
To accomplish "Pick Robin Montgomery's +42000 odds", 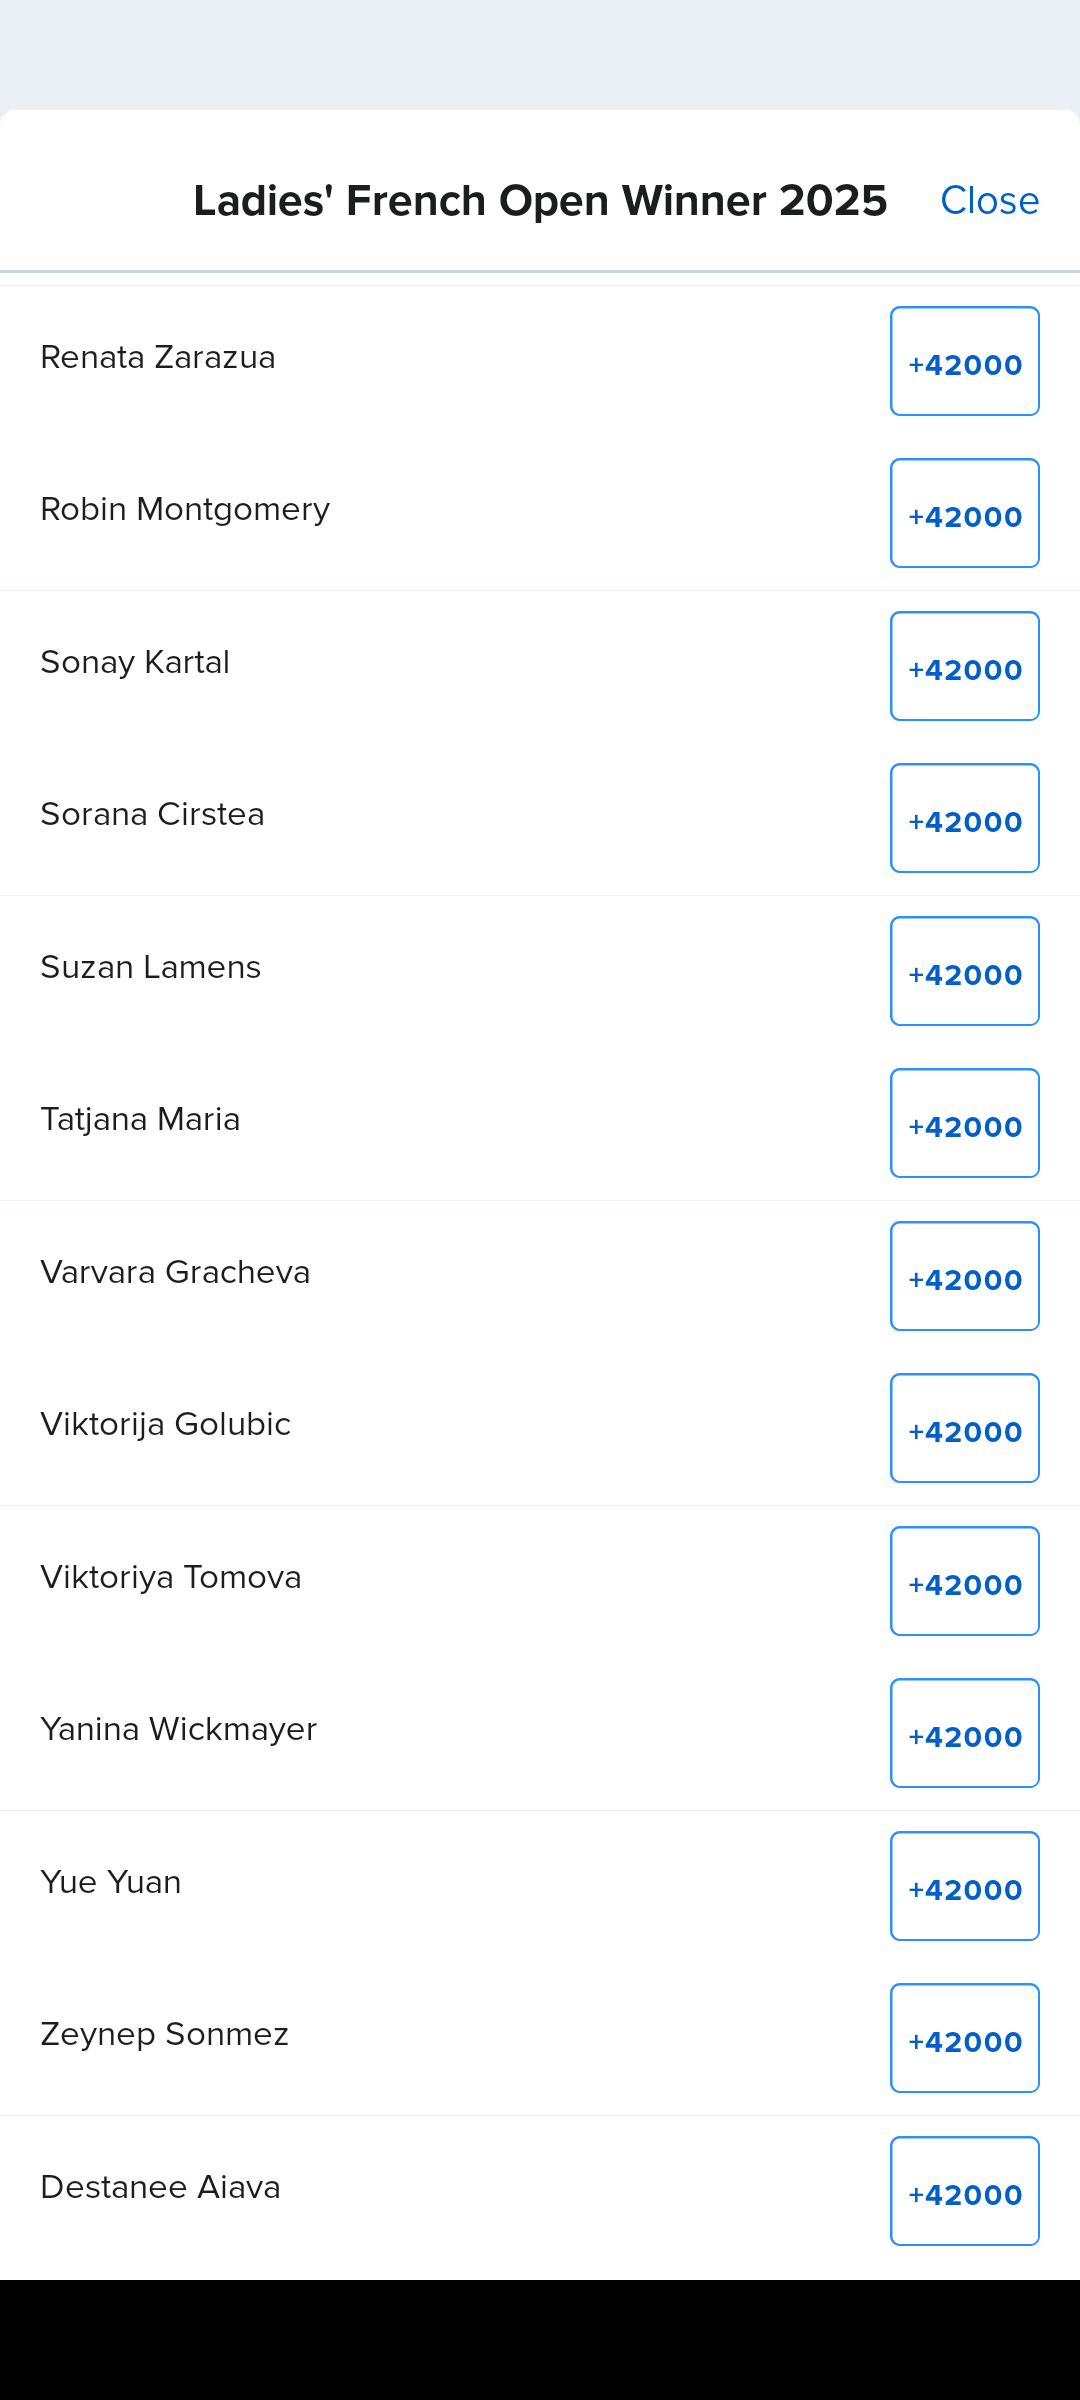I will pos(964,513).
